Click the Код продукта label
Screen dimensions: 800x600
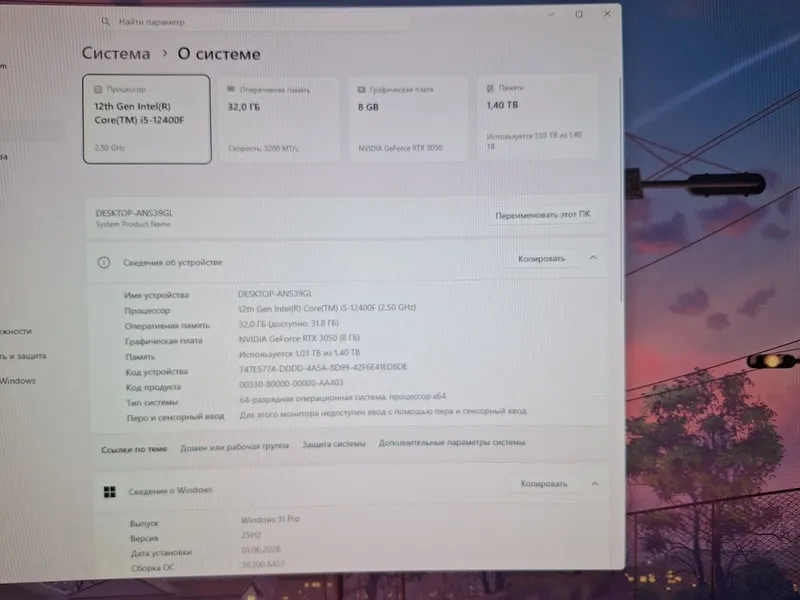(x=154, y=387)
